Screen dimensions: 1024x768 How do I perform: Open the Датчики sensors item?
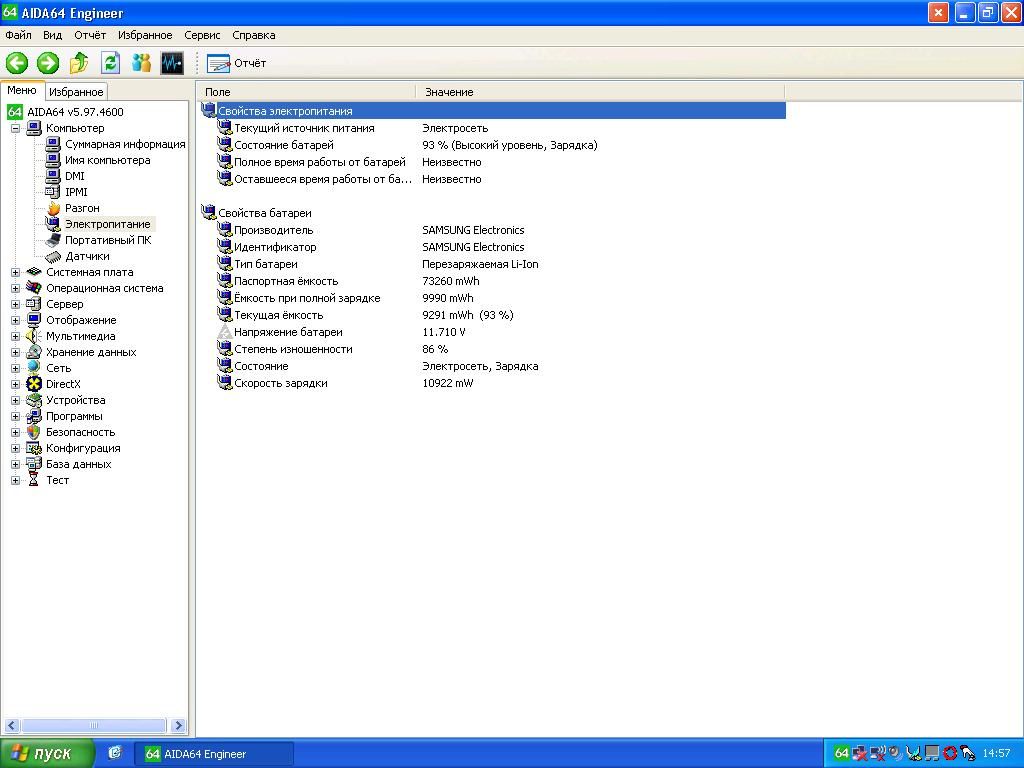coord(87,256)
